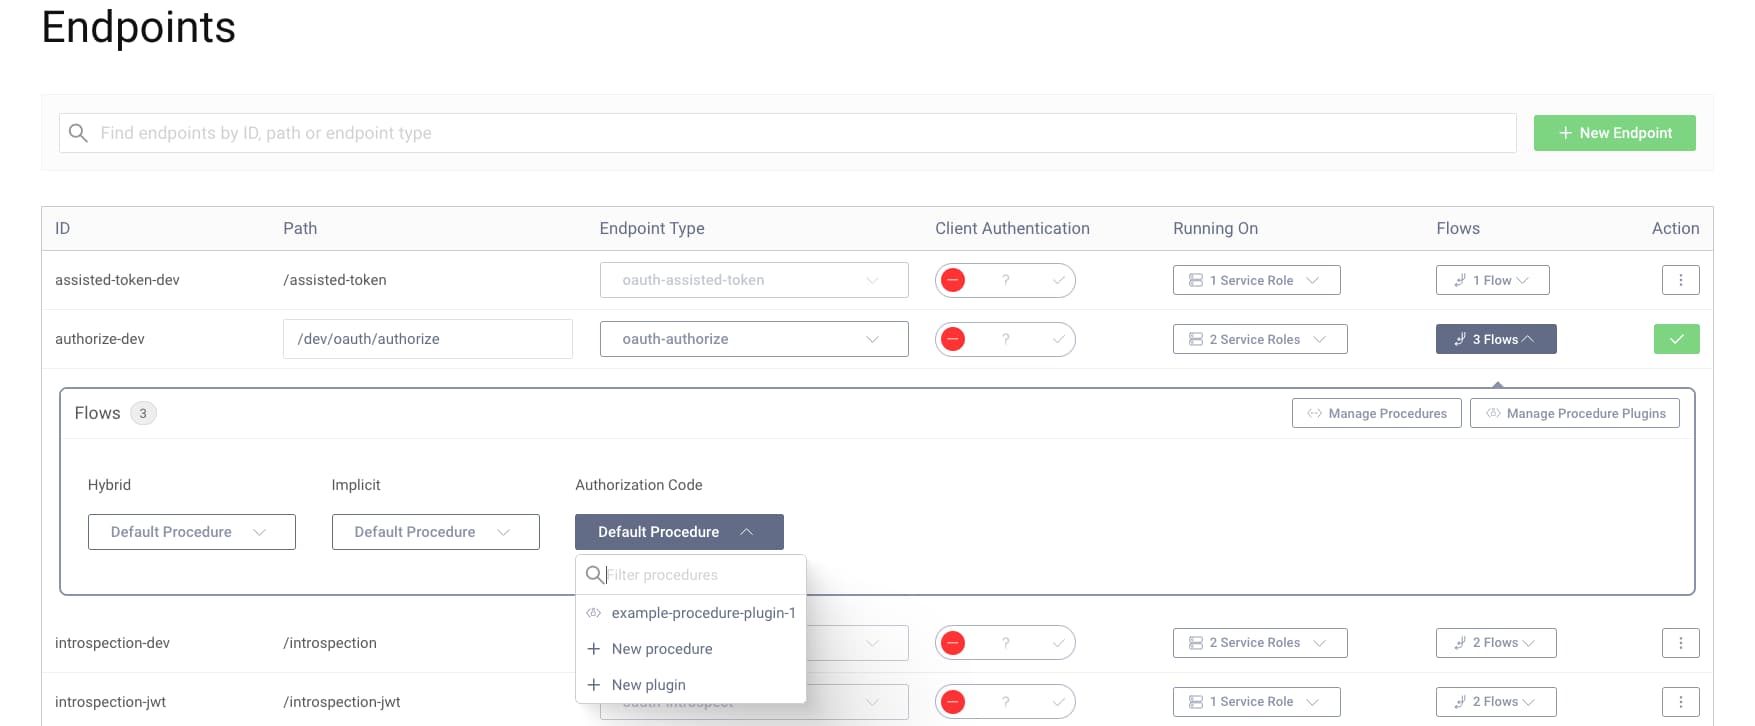Click the introspection-jwt ID cell

[111, 702]
